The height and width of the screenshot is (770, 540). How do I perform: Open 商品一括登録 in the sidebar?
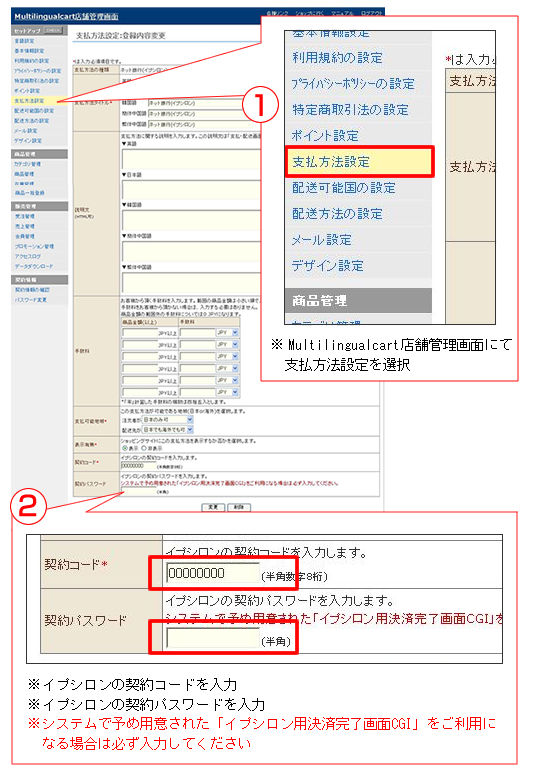[29, 193]
